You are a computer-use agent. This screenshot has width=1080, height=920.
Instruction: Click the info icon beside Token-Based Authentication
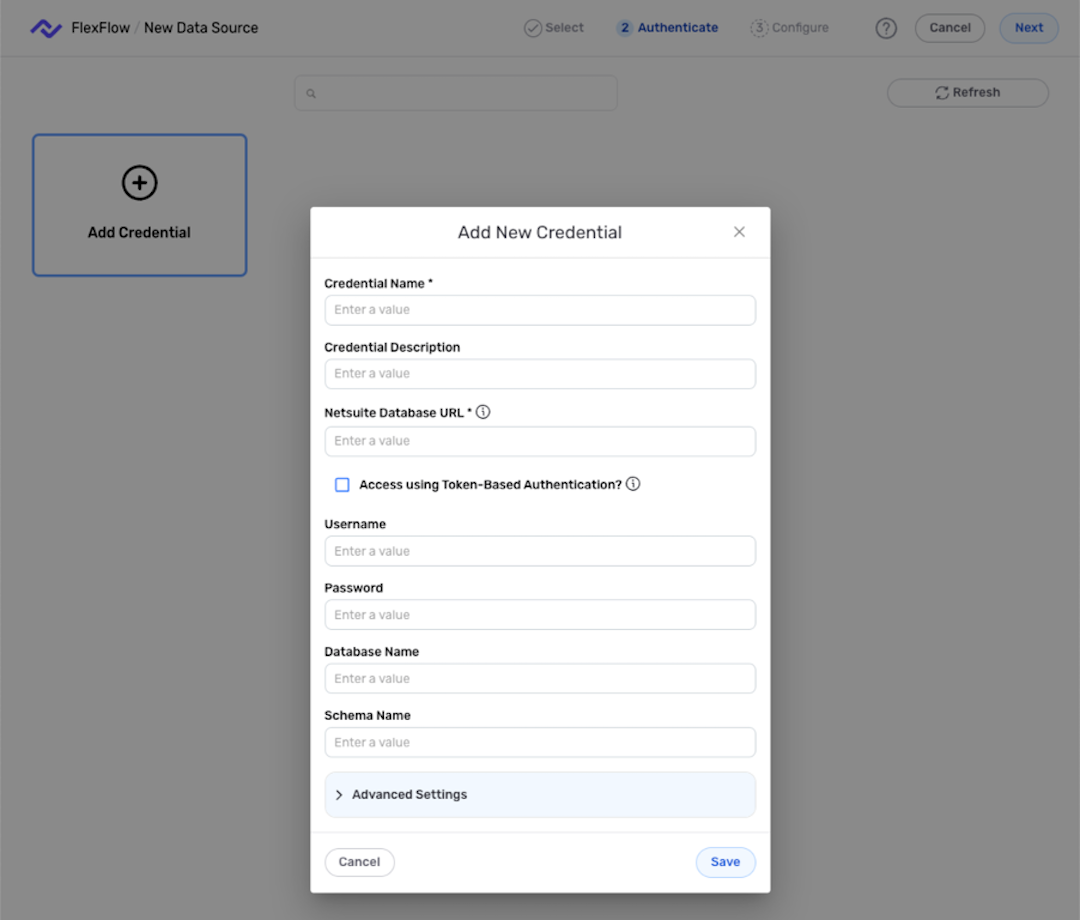click(x=633, y=484)
